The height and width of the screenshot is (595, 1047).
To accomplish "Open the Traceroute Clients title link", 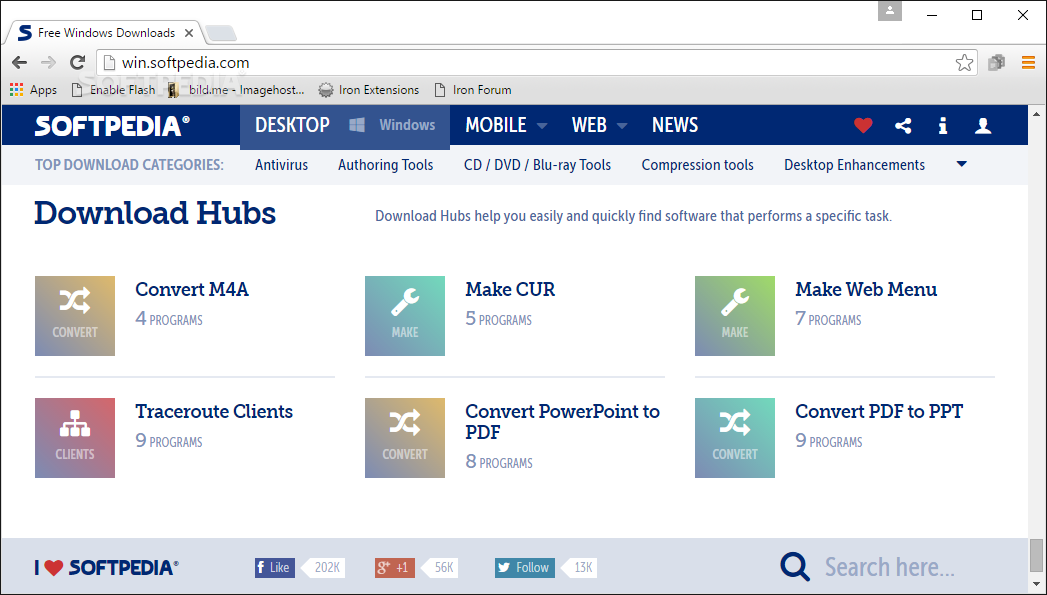I will click(214, 411).
